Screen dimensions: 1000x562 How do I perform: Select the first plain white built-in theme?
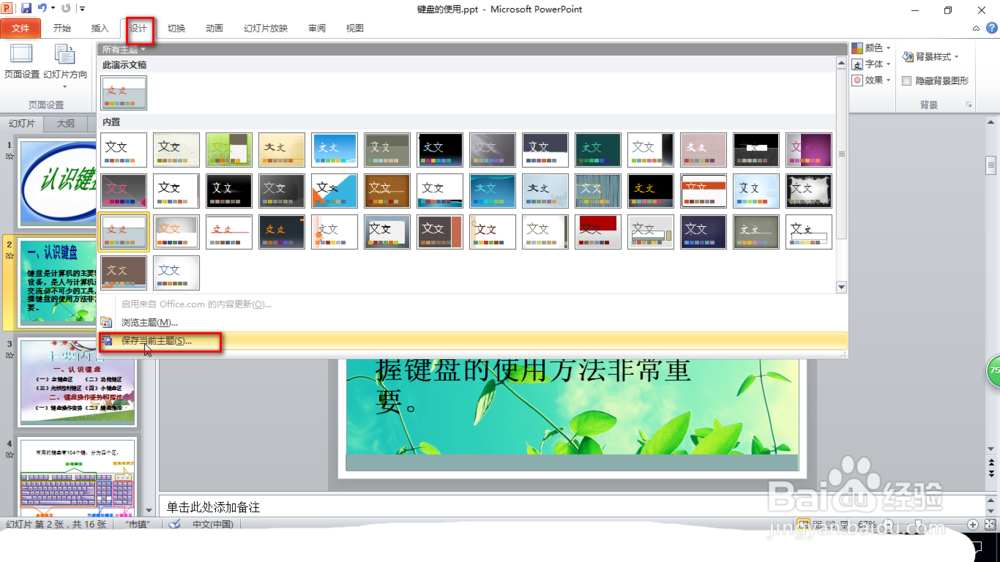124,149
